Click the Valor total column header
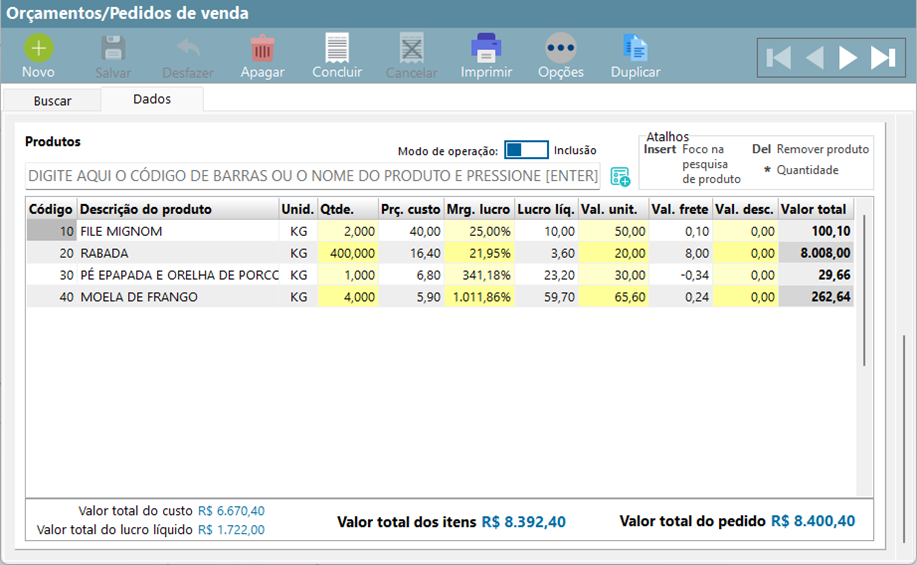 coord(814,209)
